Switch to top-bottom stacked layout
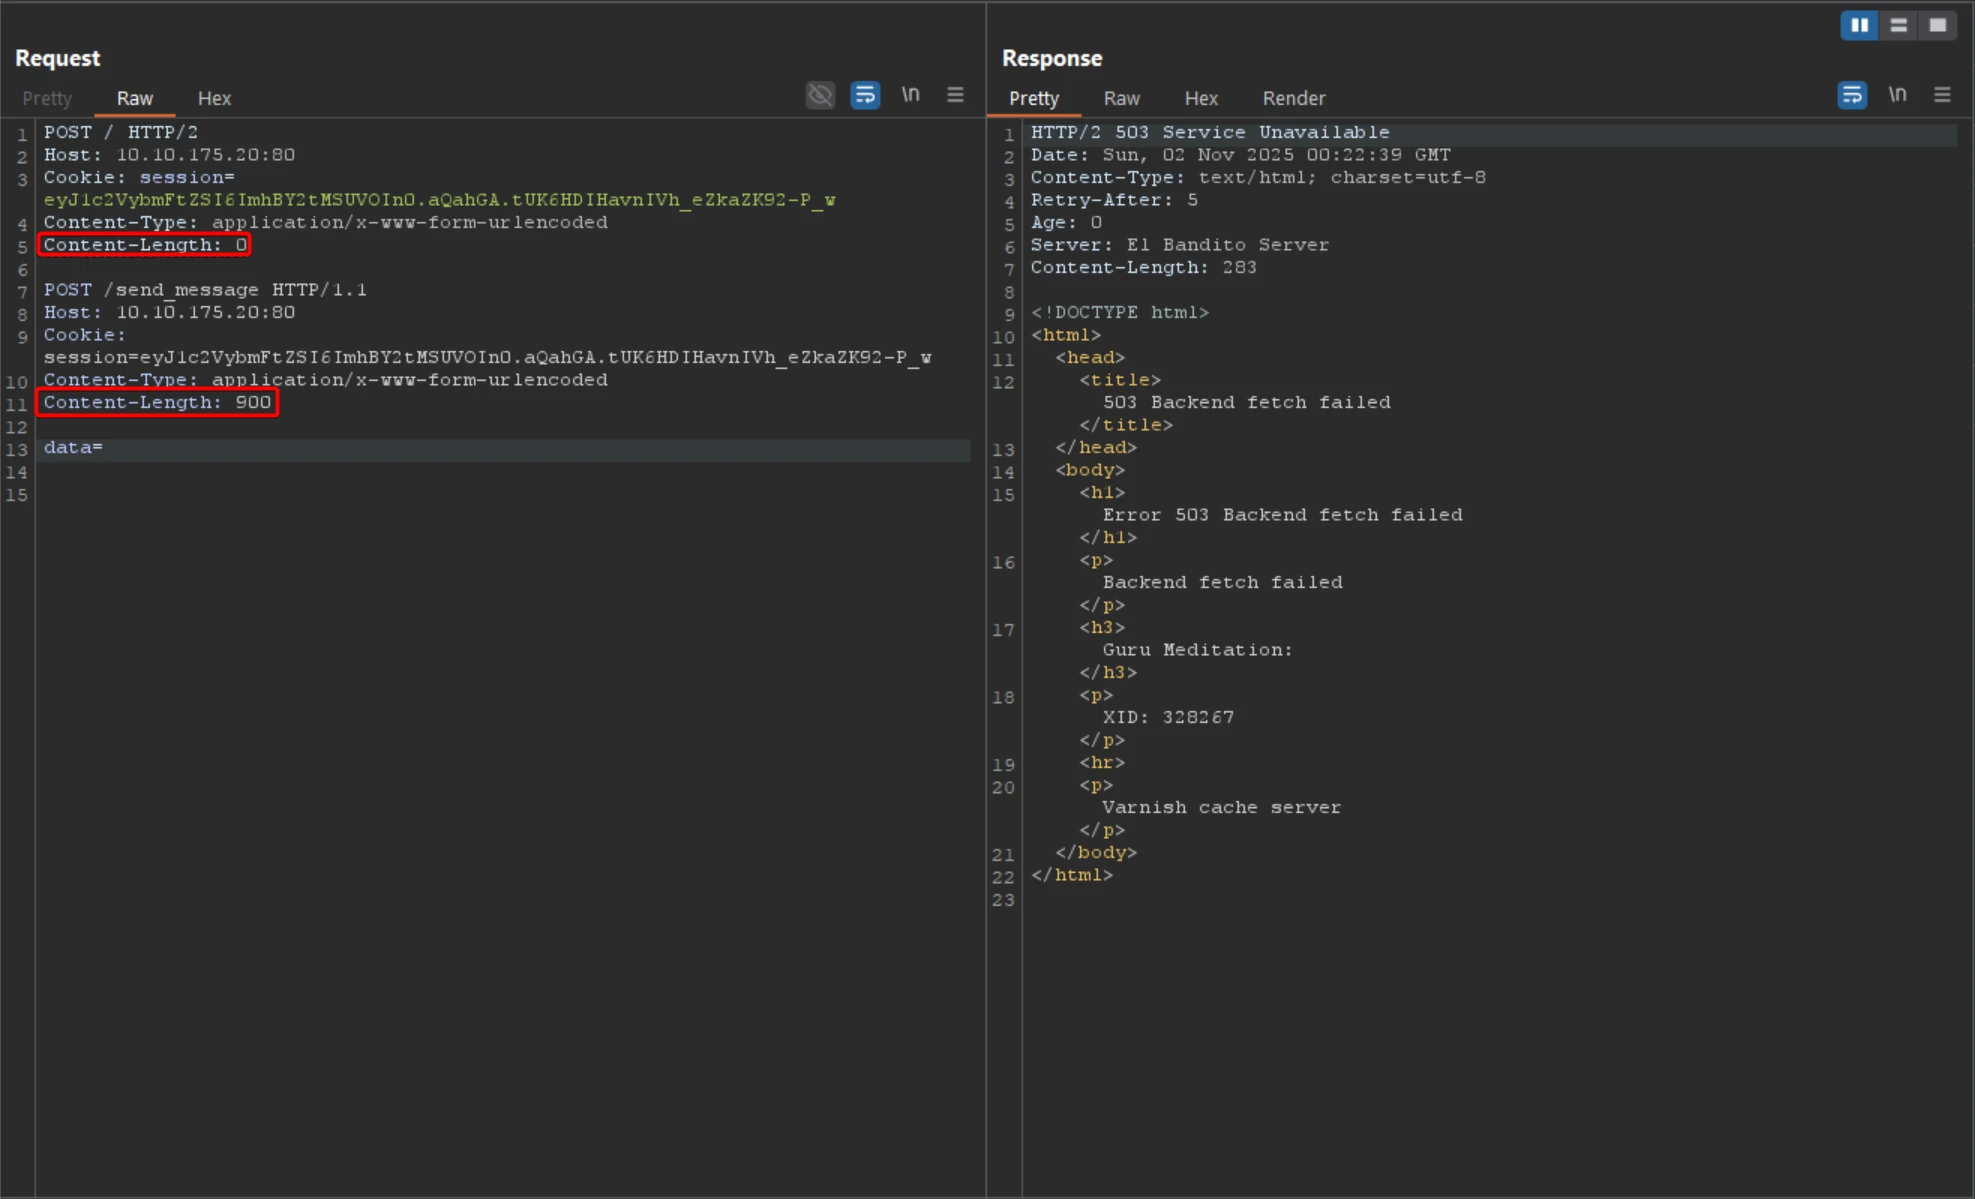Viewport: 1975px width, 1199px height. [1898, 25]
